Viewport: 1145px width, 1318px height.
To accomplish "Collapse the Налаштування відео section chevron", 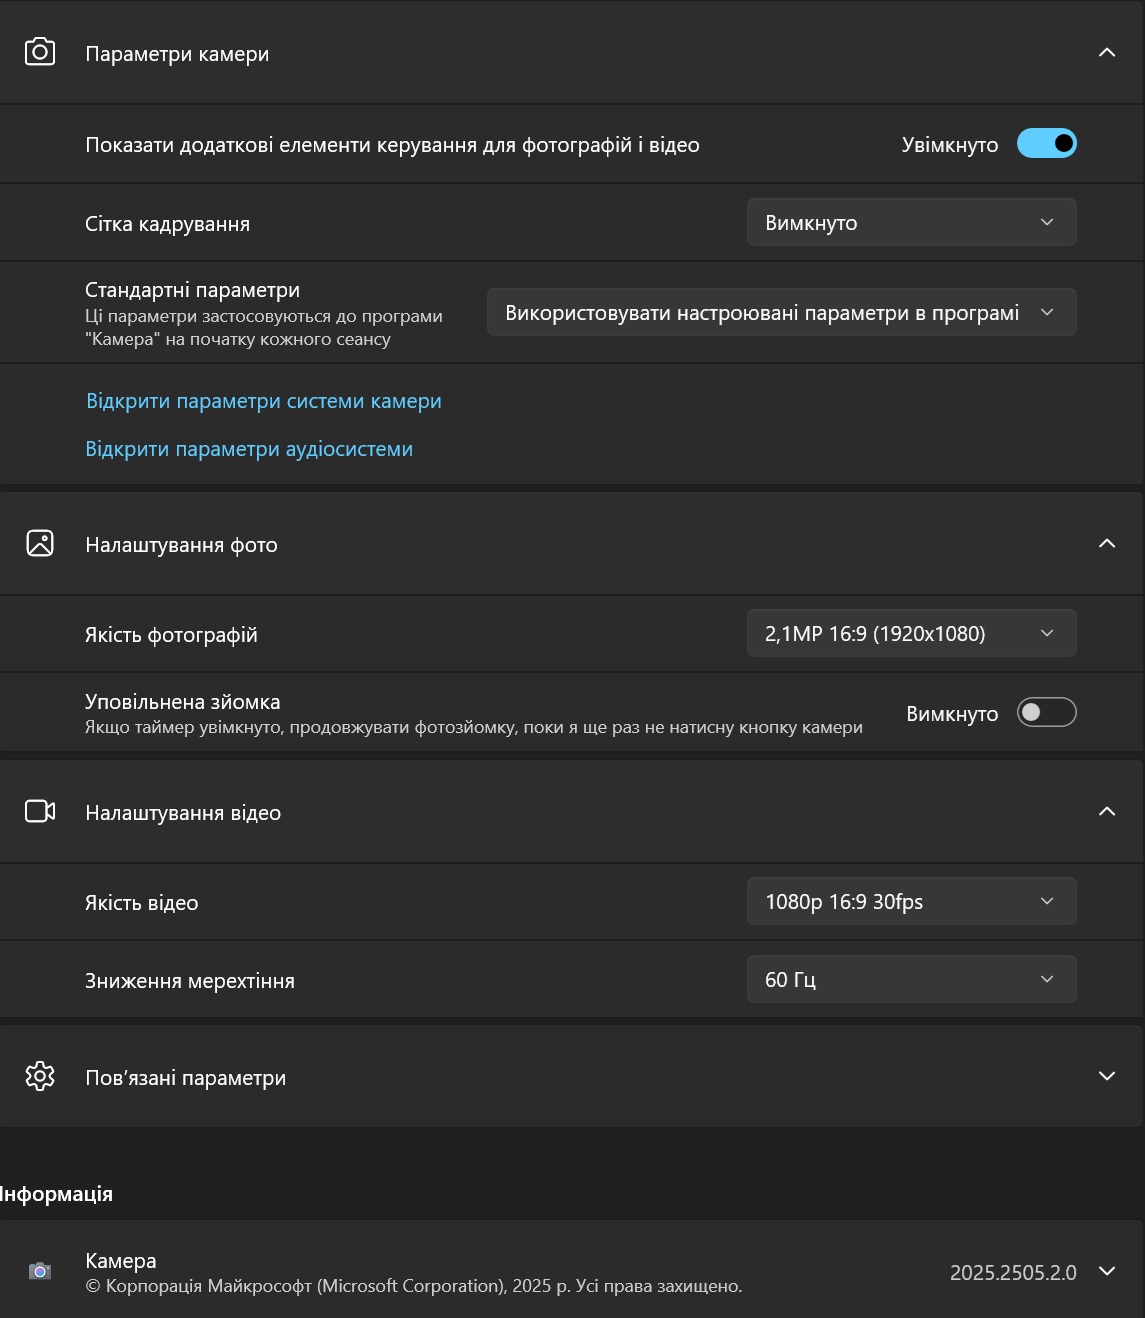I will coord(1107,811).
